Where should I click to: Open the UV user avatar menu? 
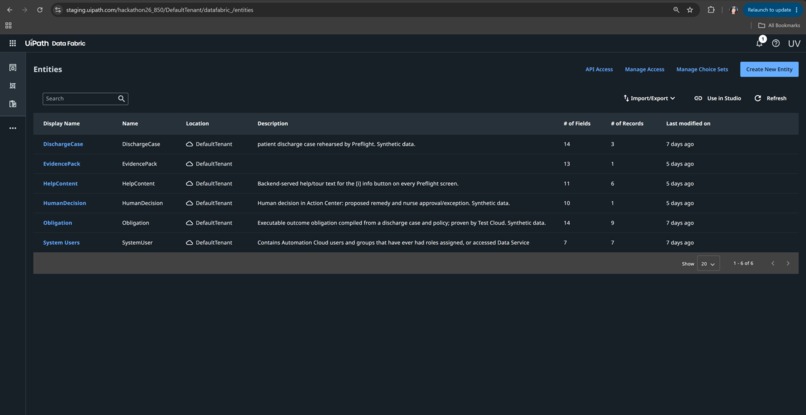(794, 43)
